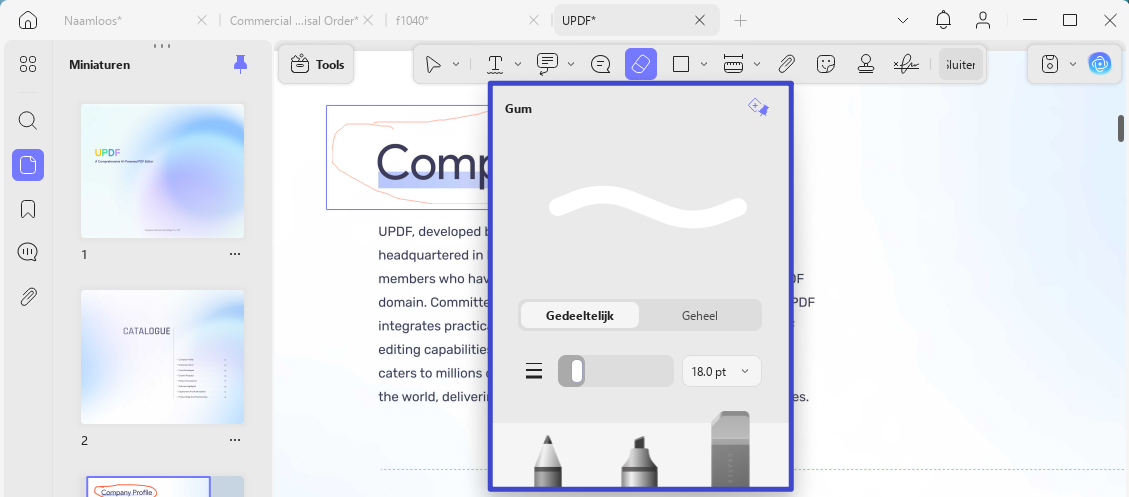Select Geheel eraser mode
Viewport: 1129px width, 497px height.
(699, 315)
